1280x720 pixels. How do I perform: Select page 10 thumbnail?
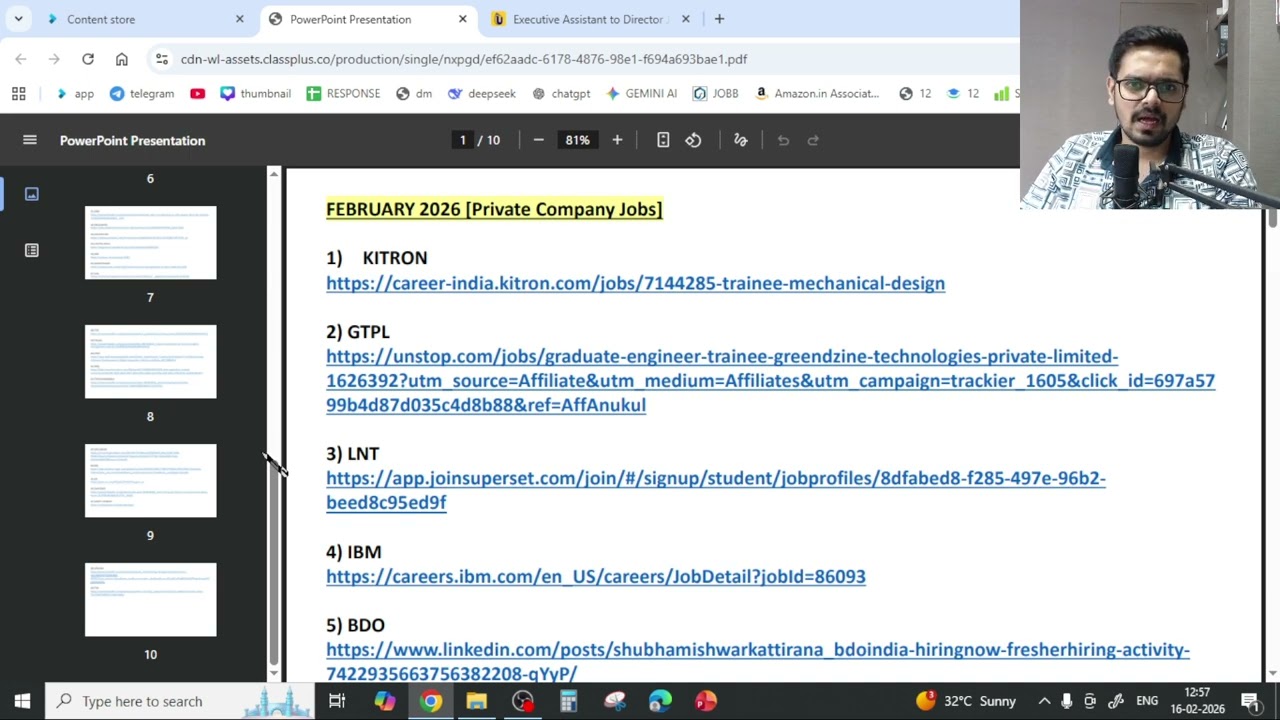pyautogui.click(x=150, y=600)
